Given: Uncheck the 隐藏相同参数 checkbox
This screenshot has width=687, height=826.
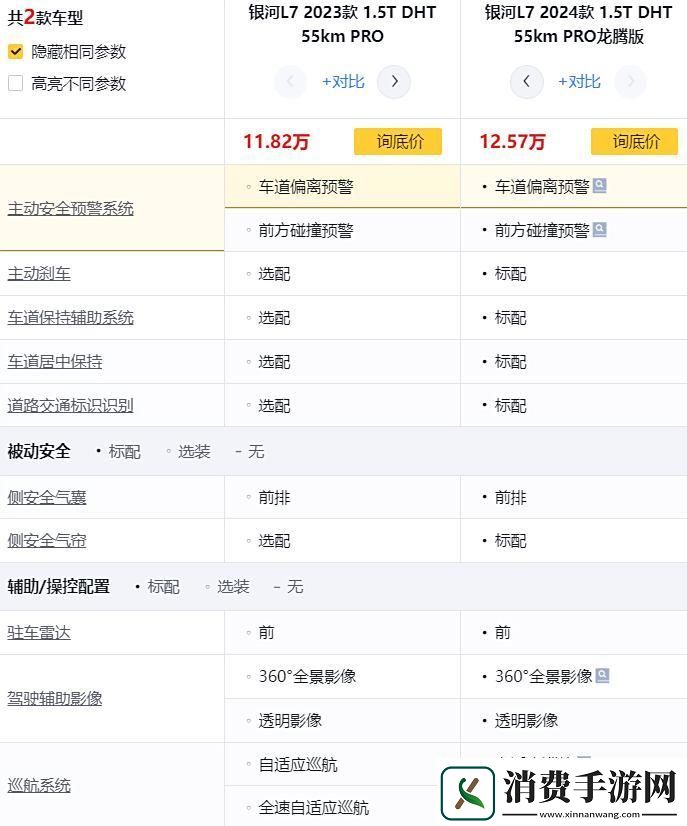Looking at the screenshot, I should [x=15, y=52].
